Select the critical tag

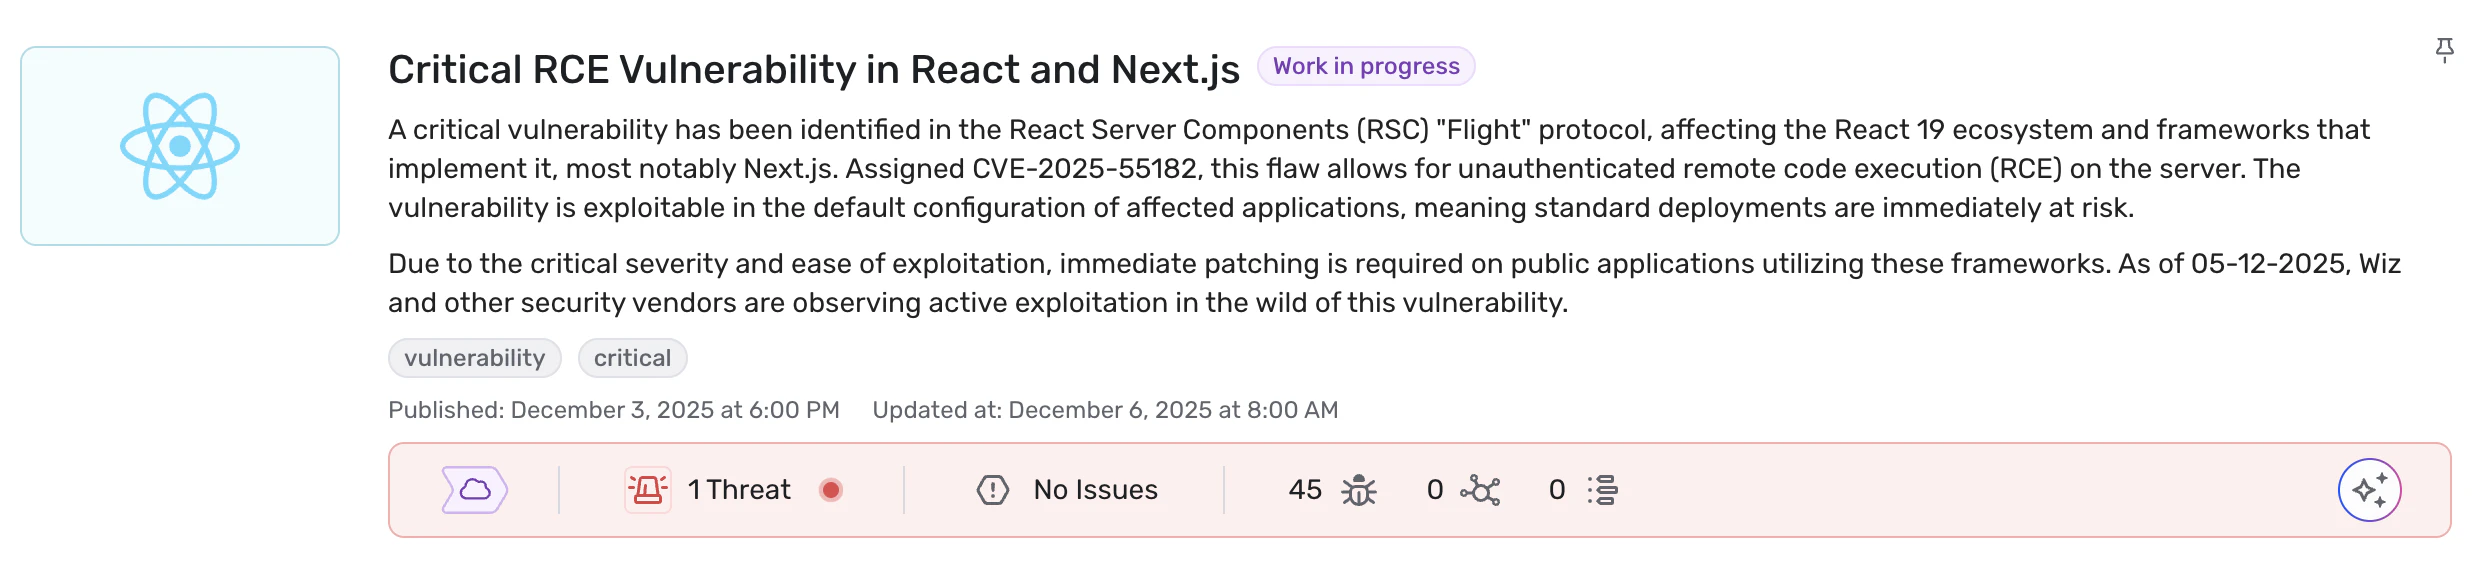coord(632,358)
